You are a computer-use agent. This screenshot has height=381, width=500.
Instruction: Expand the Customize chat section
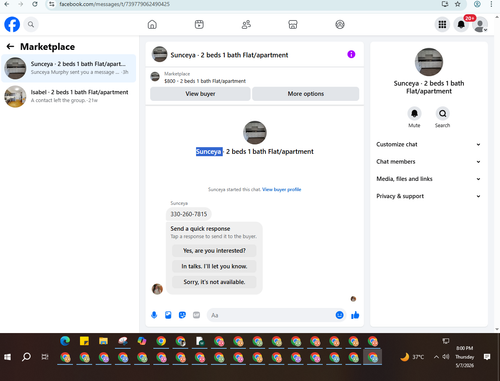[429, 144]
